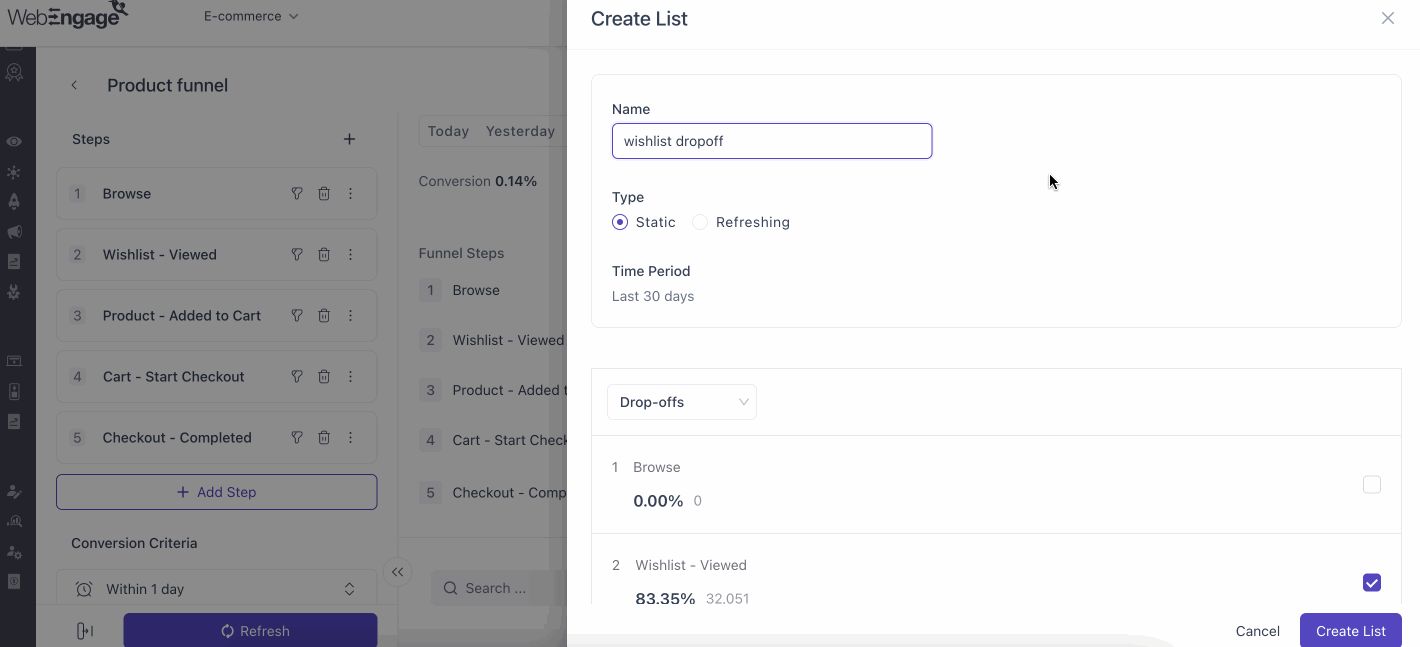Switch to the Yesterday date tab
The height and width of the screenshot is (647, 1420).
click(x=520, y=131)
